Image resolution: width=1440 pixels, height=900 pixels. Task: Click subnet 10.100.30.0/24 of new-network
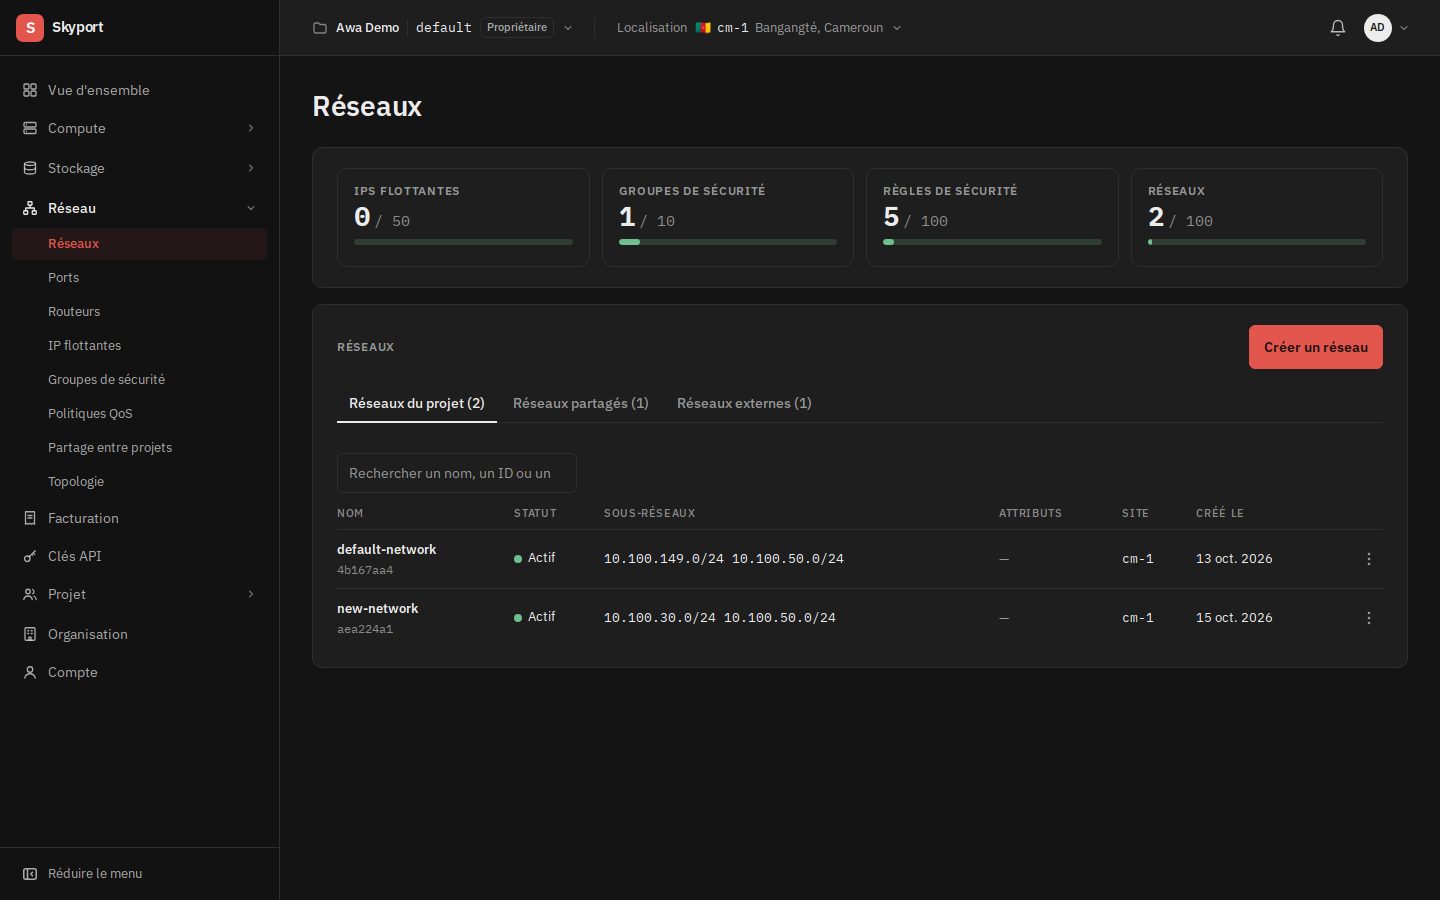coord(660,618)
